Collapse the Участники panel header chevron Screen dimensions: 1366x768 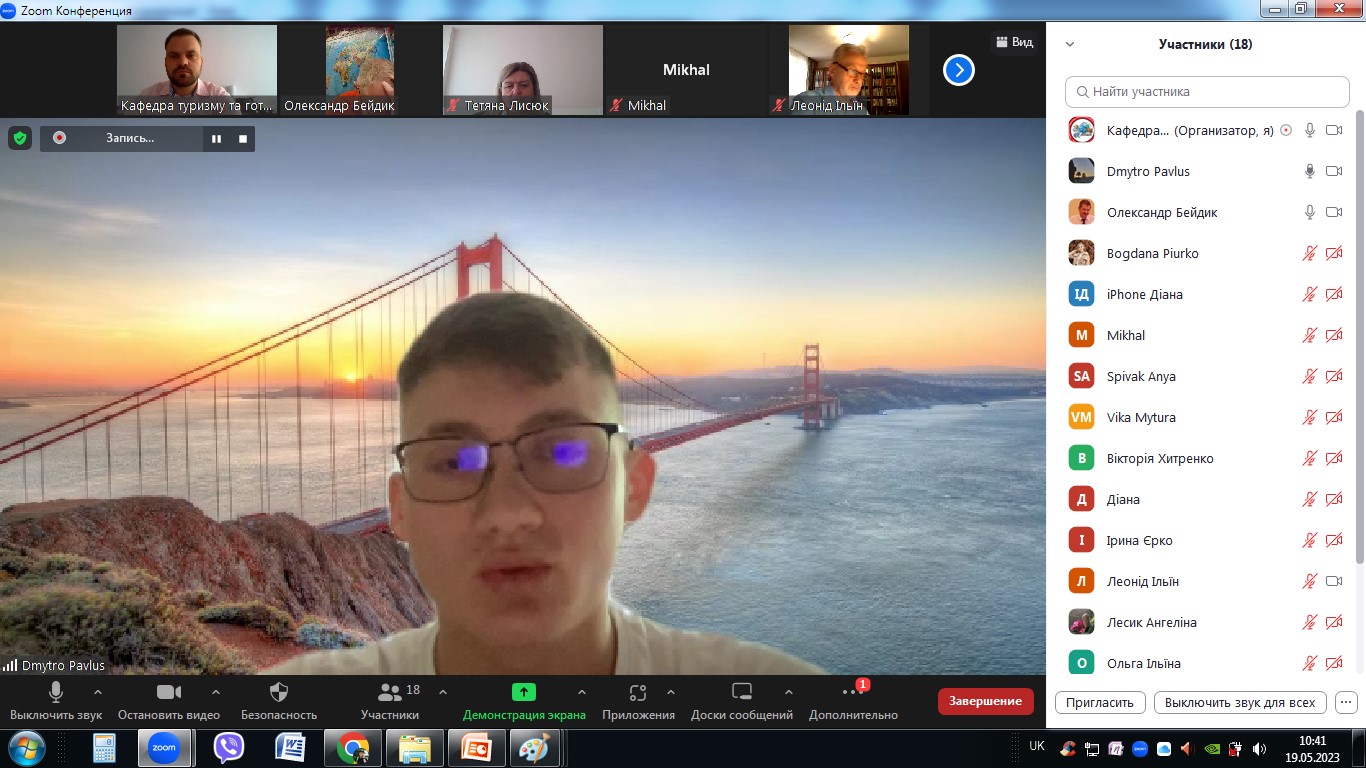1070,44
